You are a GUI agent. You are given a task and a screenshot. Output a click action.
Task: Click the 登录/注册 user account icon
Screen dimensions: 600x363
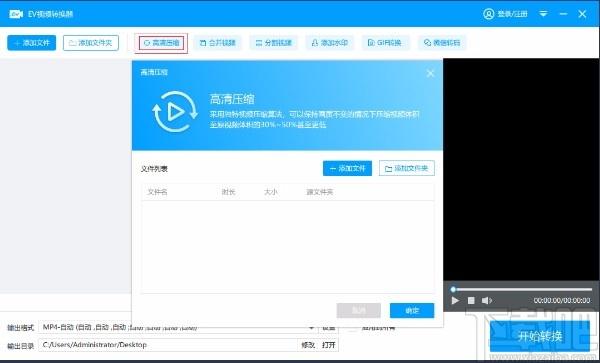coord(489,14)
